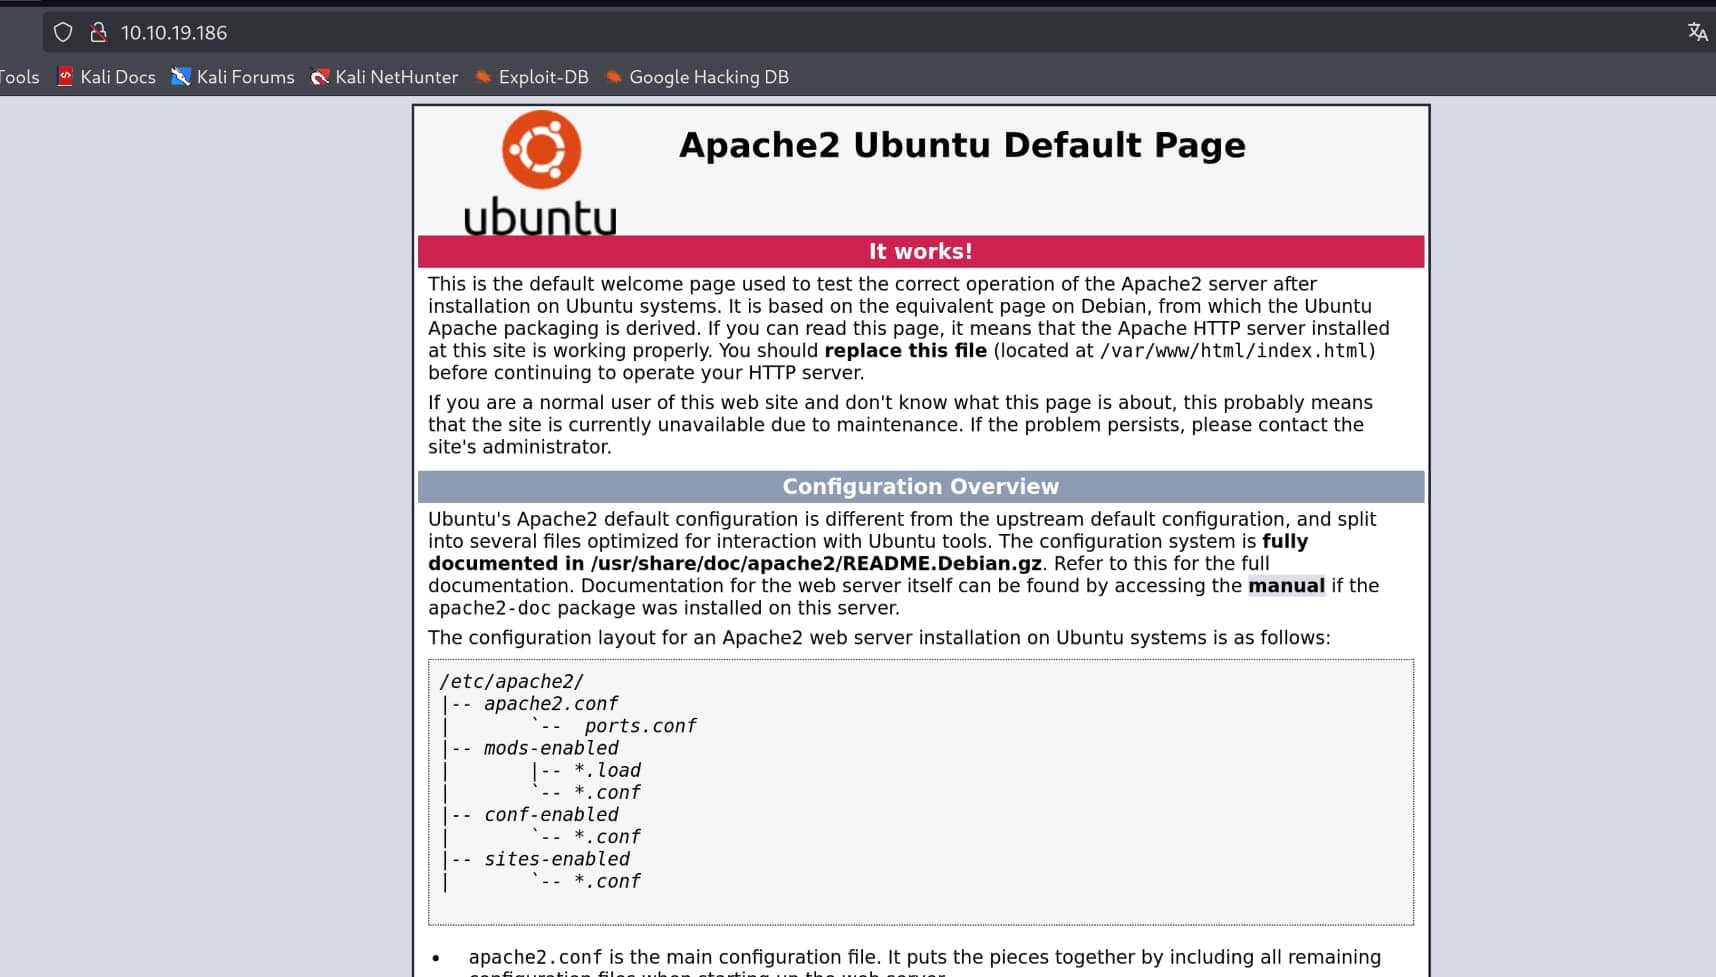This screenshot has height=977, width=1716.
Task: Click the translate page icon
Action: pos(1697,32)
